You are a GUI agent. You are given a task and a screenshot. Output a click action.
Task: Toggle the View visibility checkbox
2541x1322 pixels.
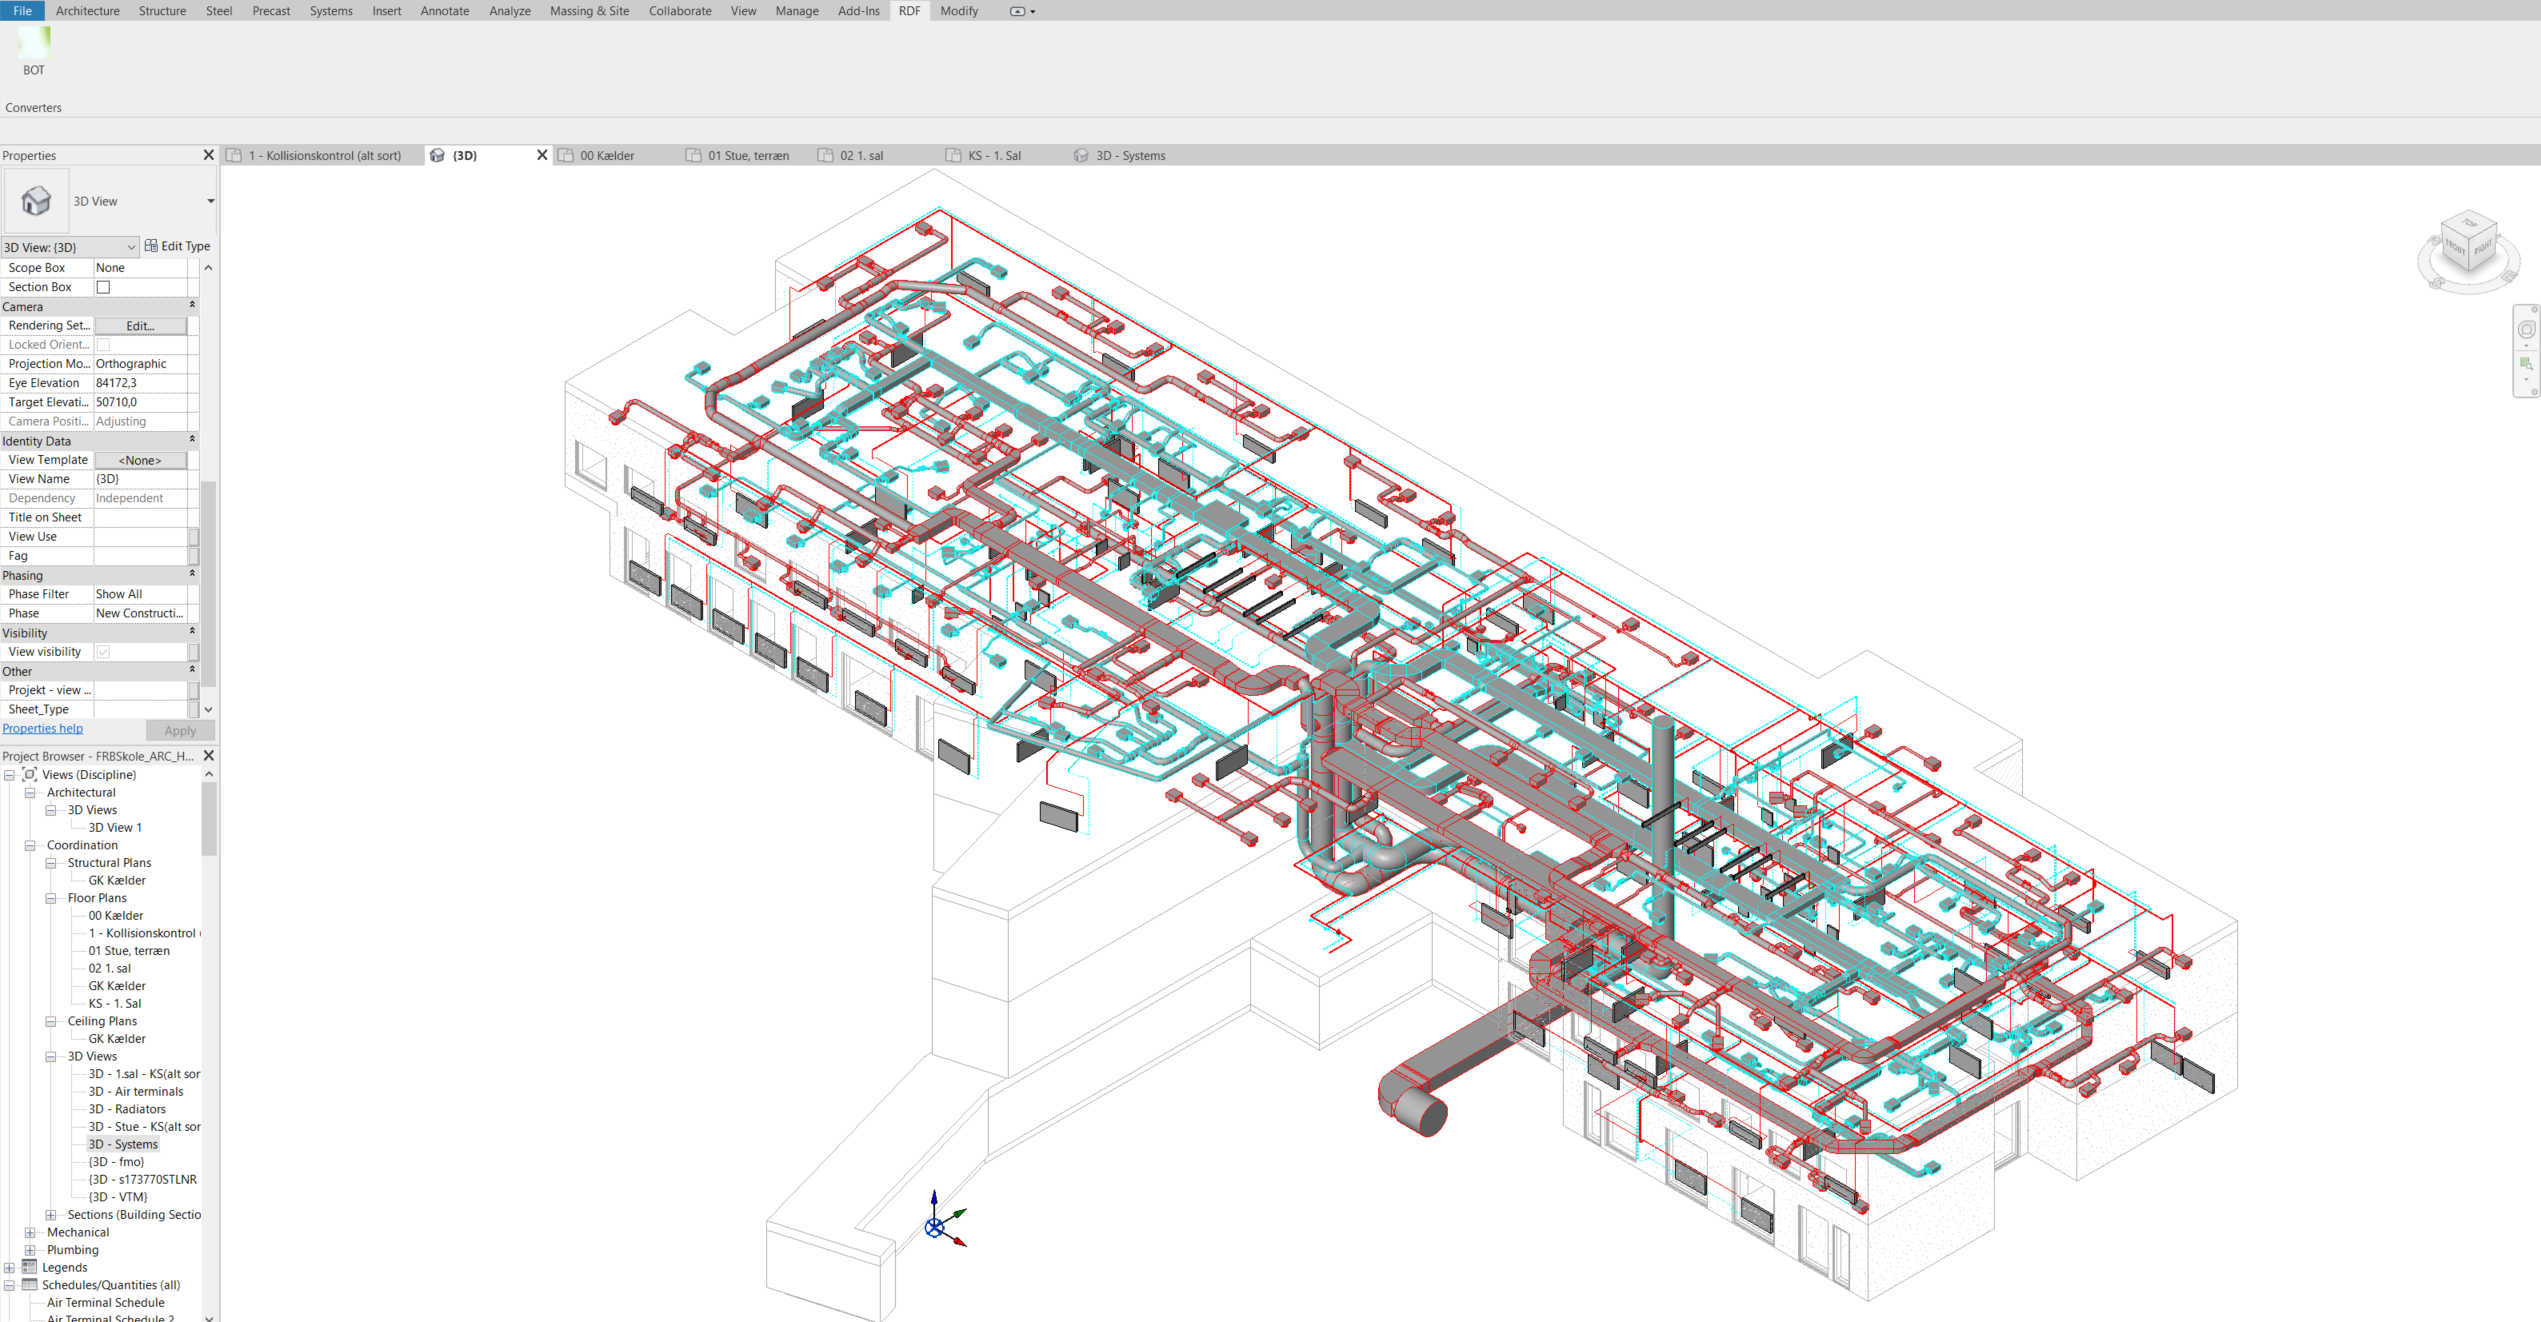[103, 652]
